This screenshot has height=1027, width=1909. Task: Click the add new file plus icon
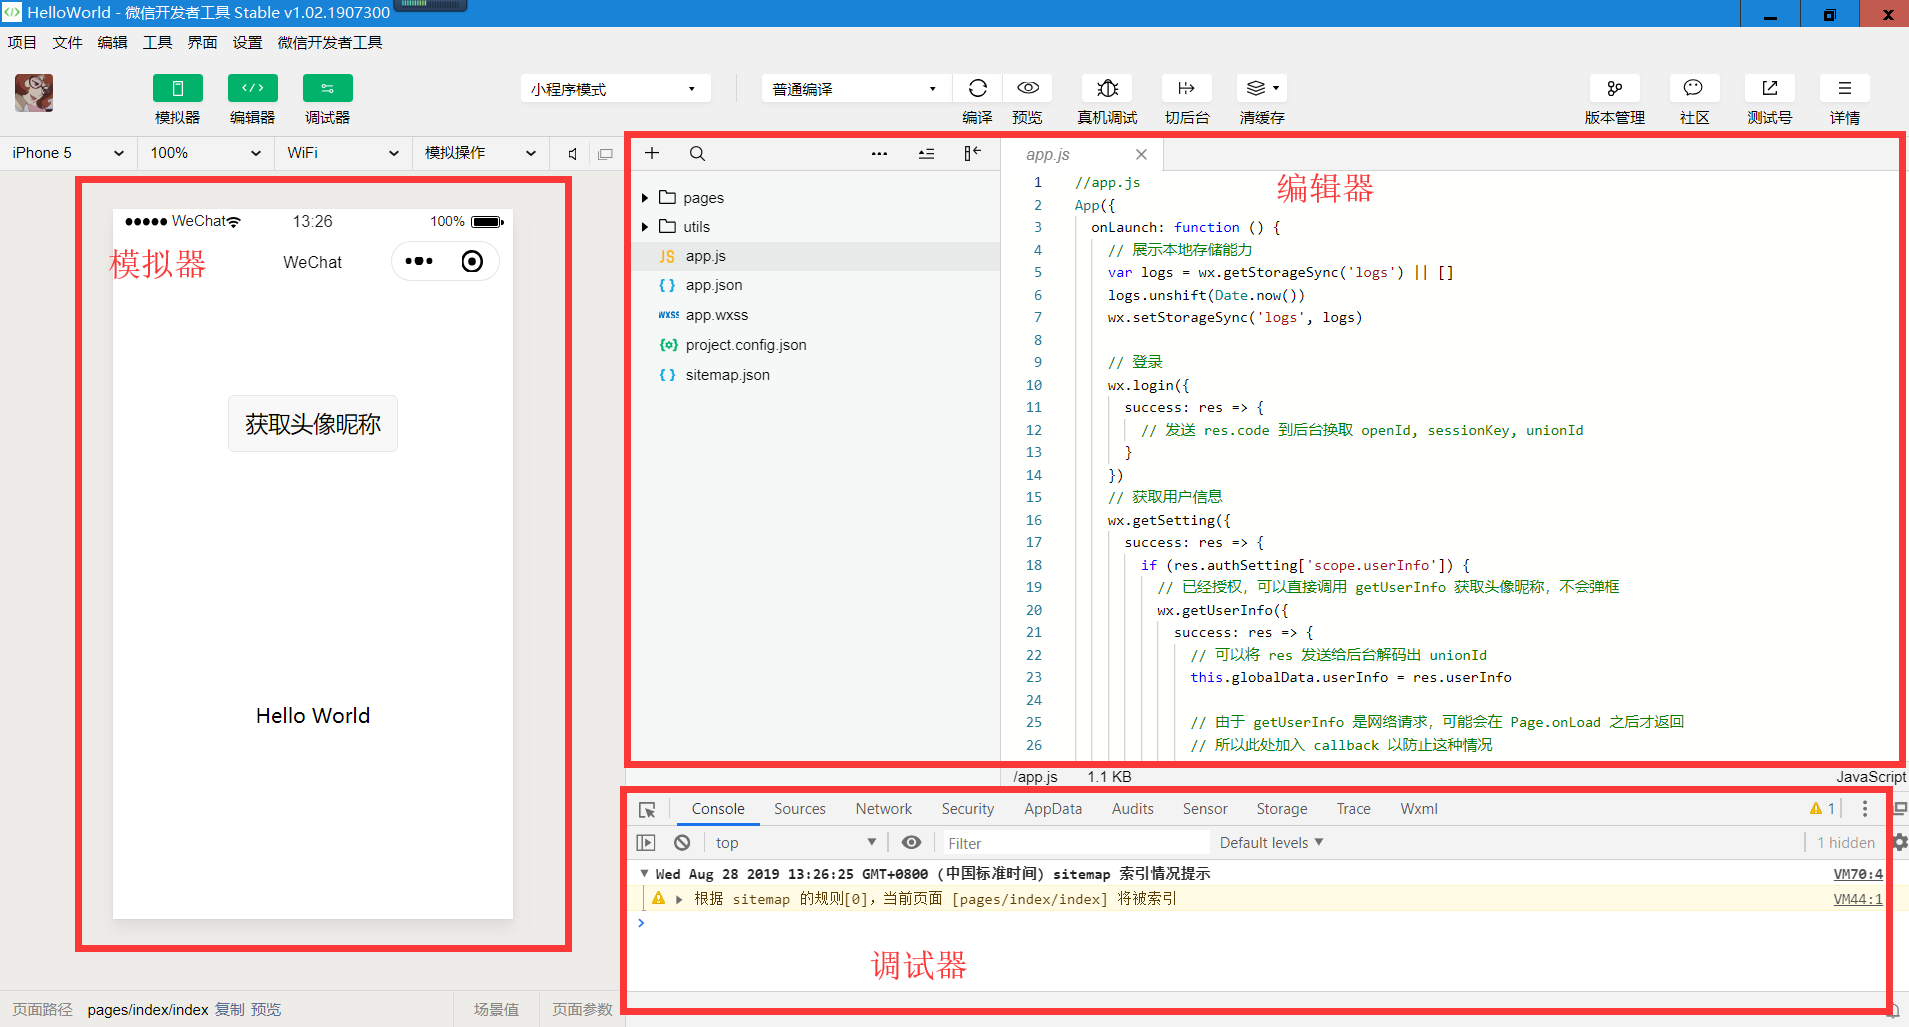(652, 153)
